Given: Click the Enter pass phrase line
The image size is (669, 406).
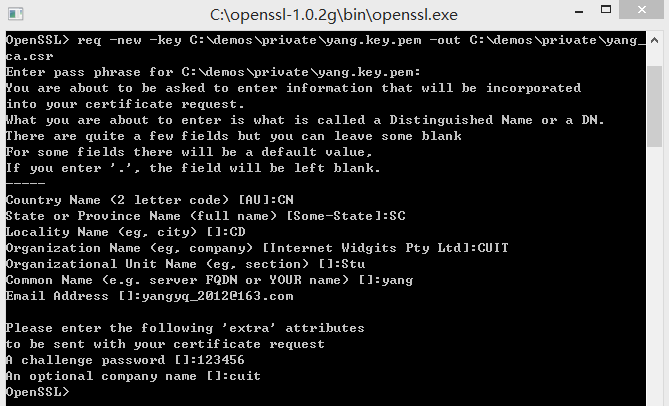Looking at the screenshot, I should (213, 72).
